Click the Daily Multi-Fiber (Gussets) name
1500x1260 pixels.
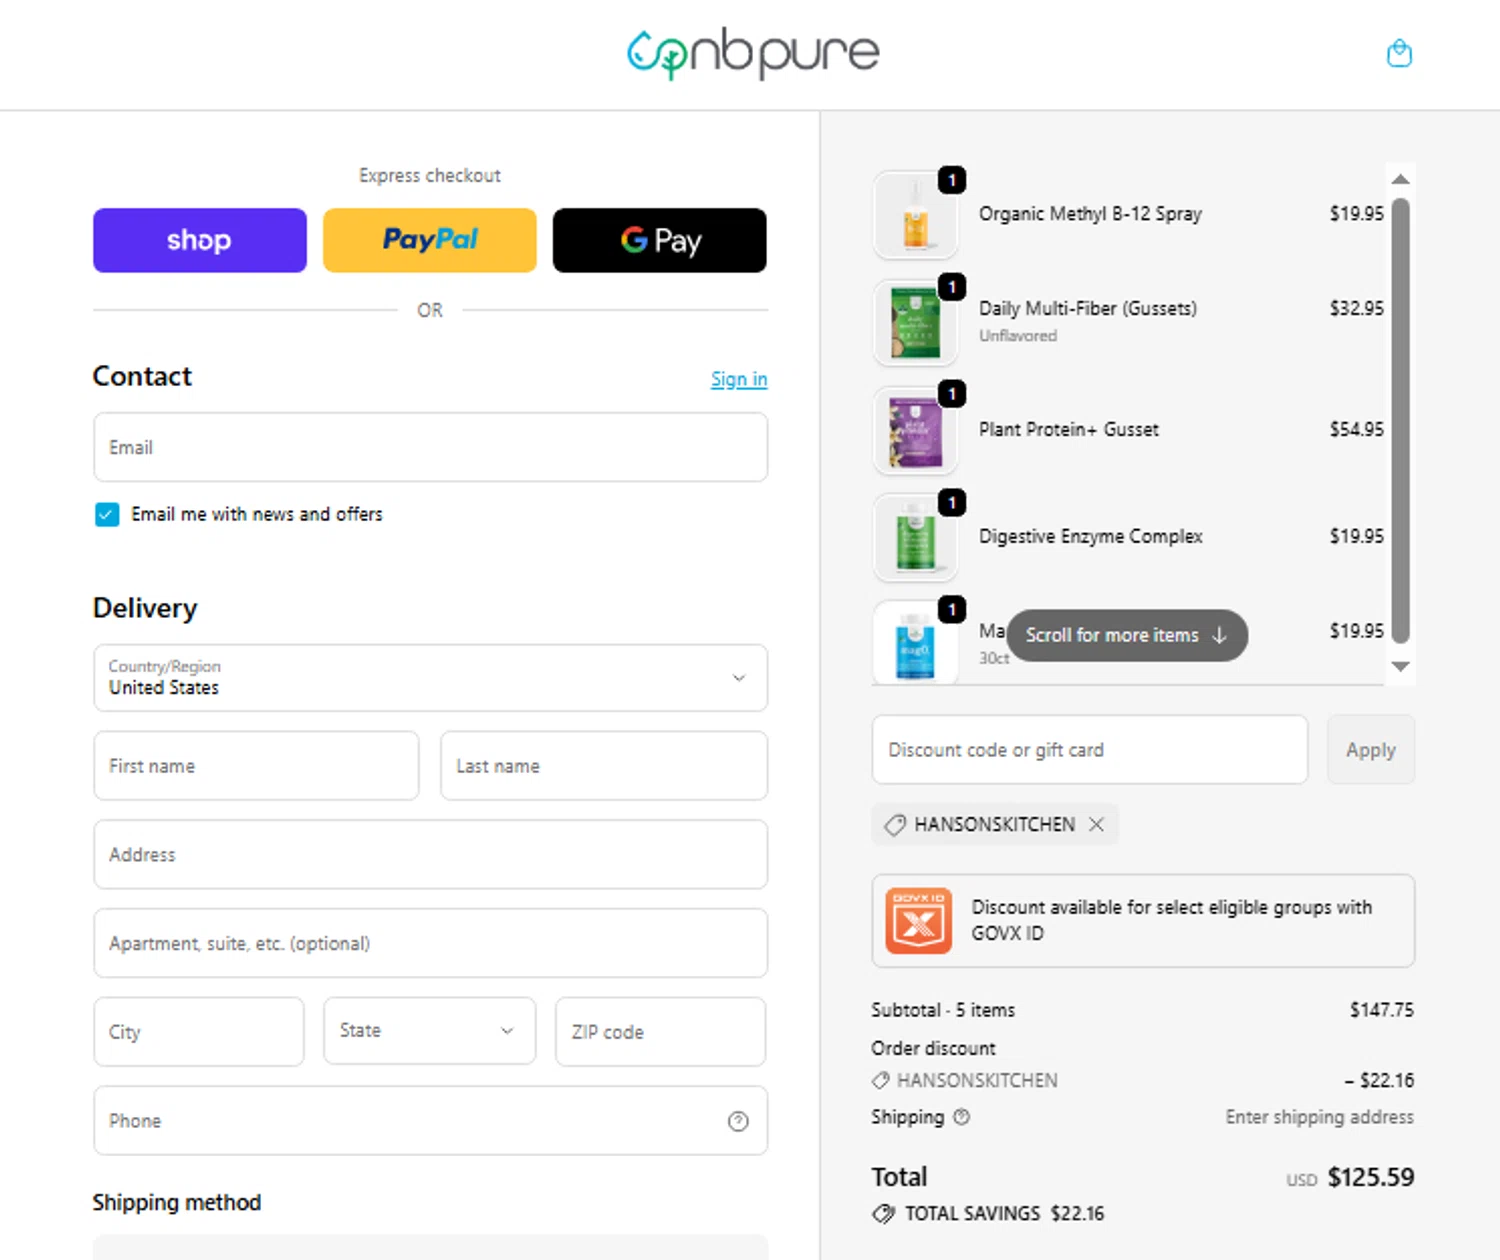pos(1088,309)
